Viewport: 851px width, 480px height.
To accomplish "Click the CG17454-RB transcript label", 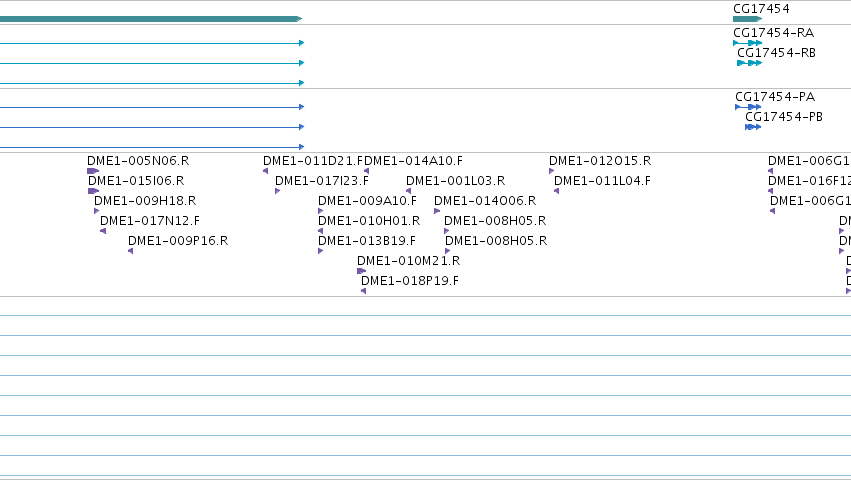I will coord(776,53).
